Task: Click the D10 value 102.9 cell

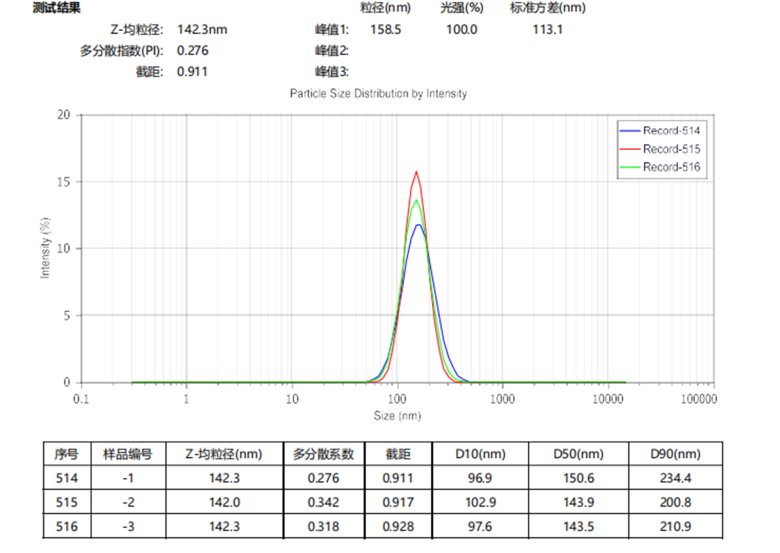Action: tap(474, 503)
